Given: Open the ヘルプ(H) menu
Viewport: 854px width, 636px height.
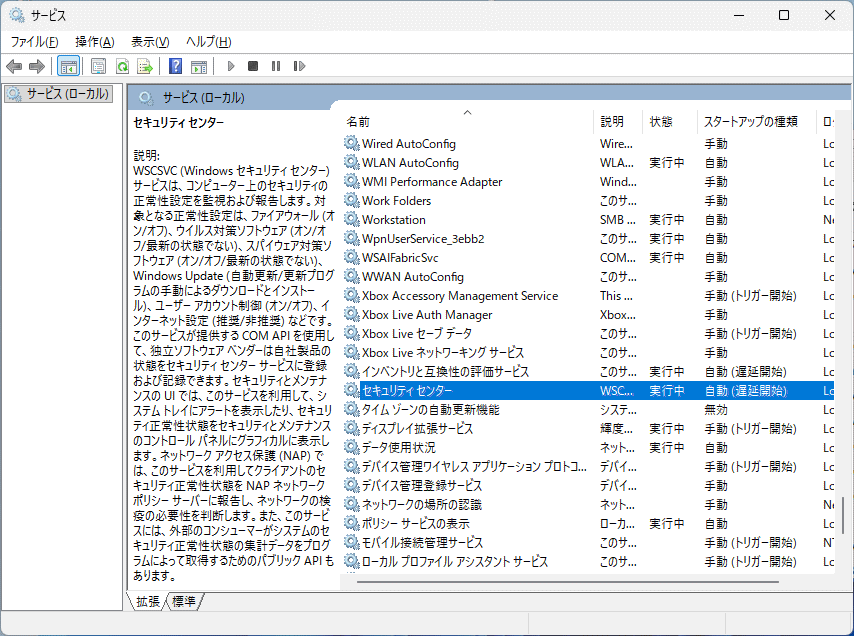Looking at the screenshot, I should pos(209,42).
